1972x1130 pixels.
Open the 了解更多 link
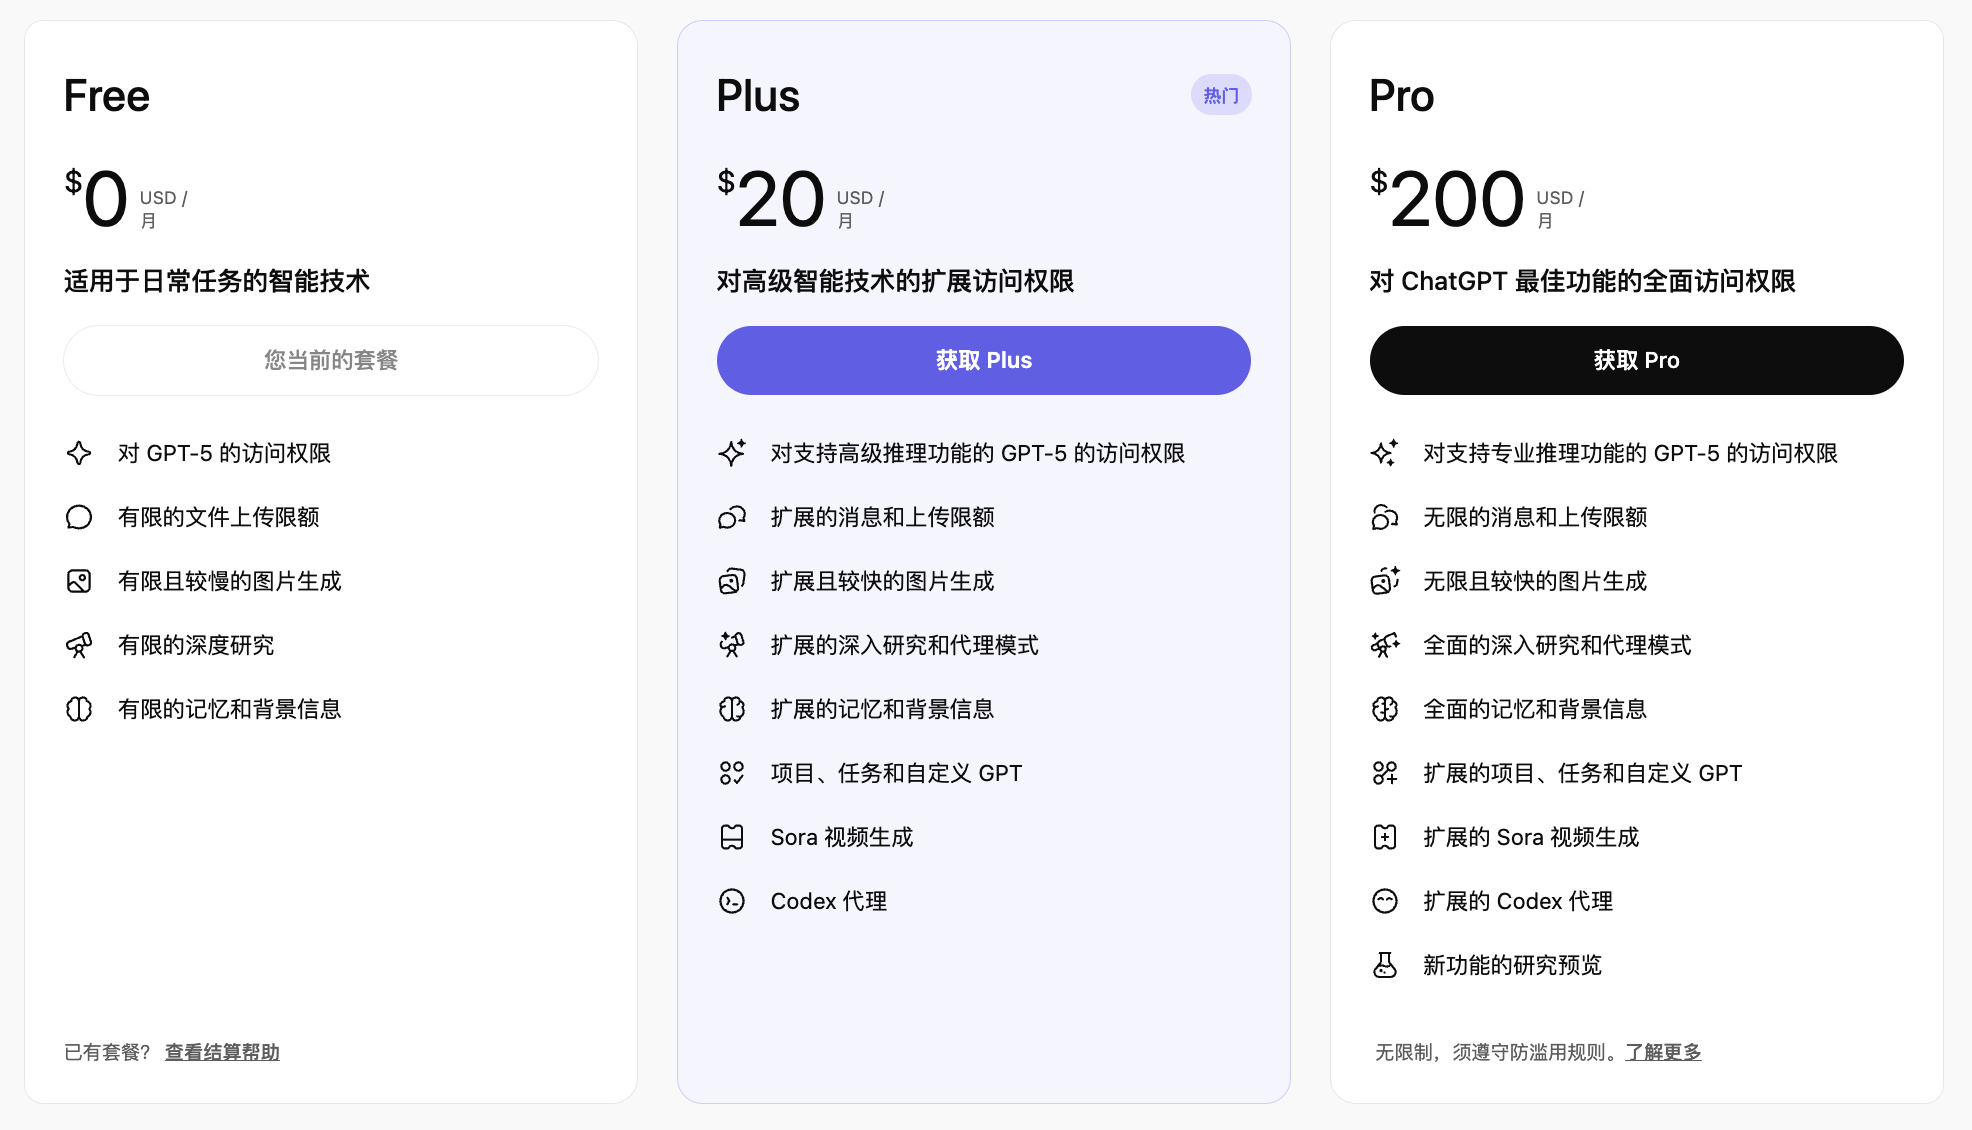tap(1663, 1052)
